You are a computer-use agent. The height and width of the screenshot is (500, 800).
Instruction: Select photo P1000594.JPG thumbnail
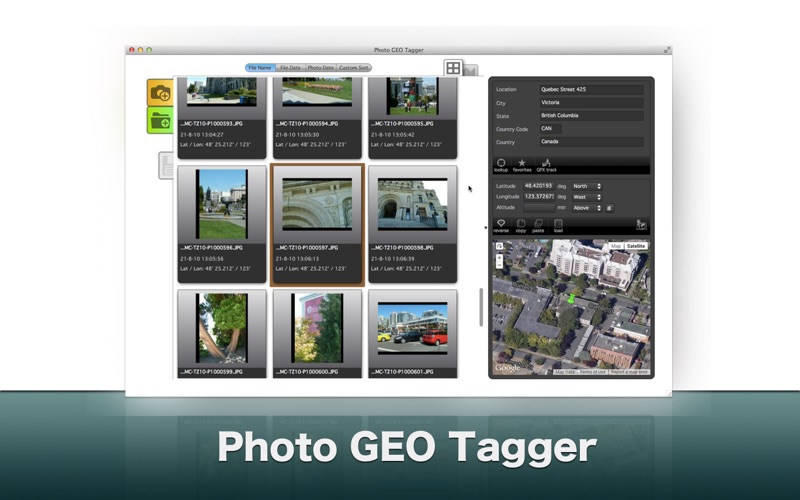click(x=317, y=92)
